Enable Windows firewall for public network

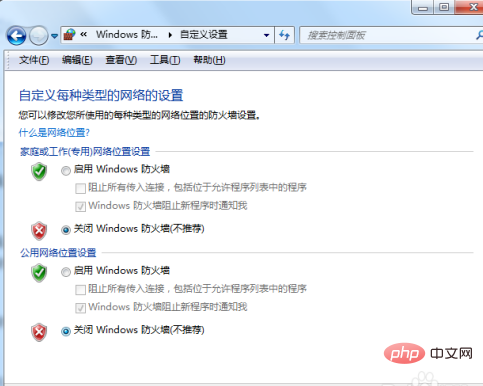(x=66, y=272)
